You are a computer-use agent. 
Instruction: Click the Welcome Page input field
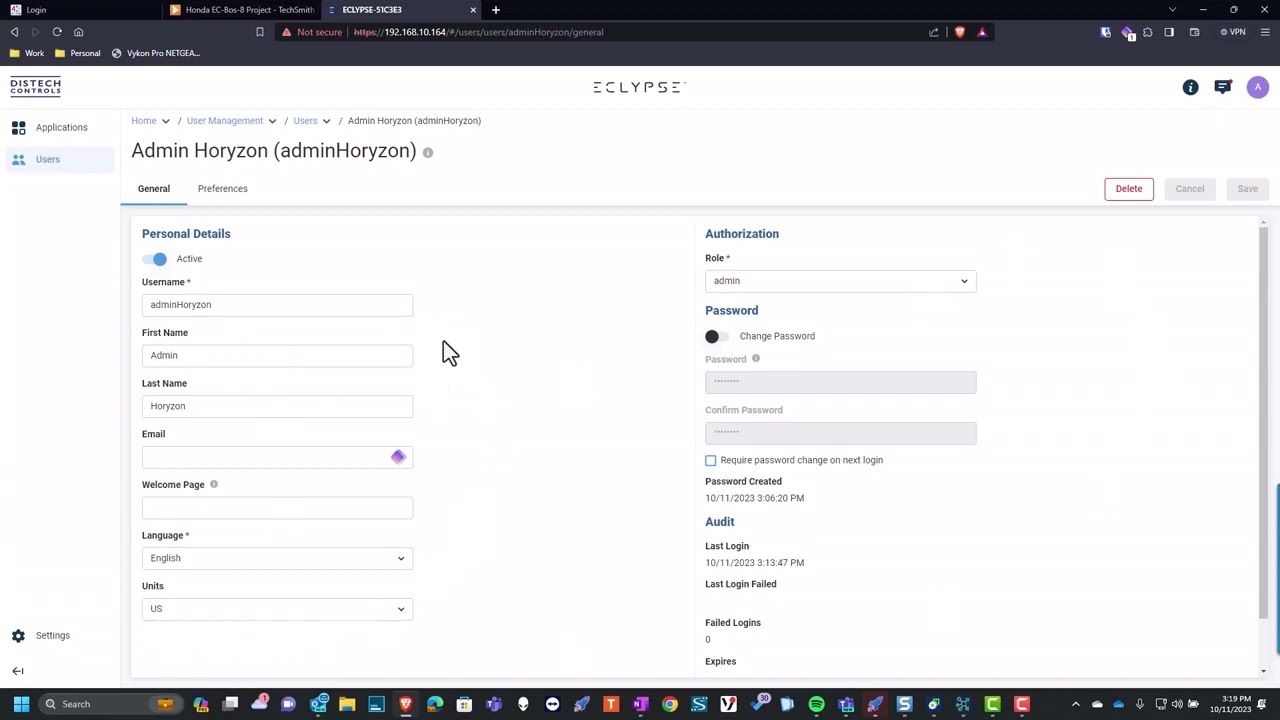277,508
